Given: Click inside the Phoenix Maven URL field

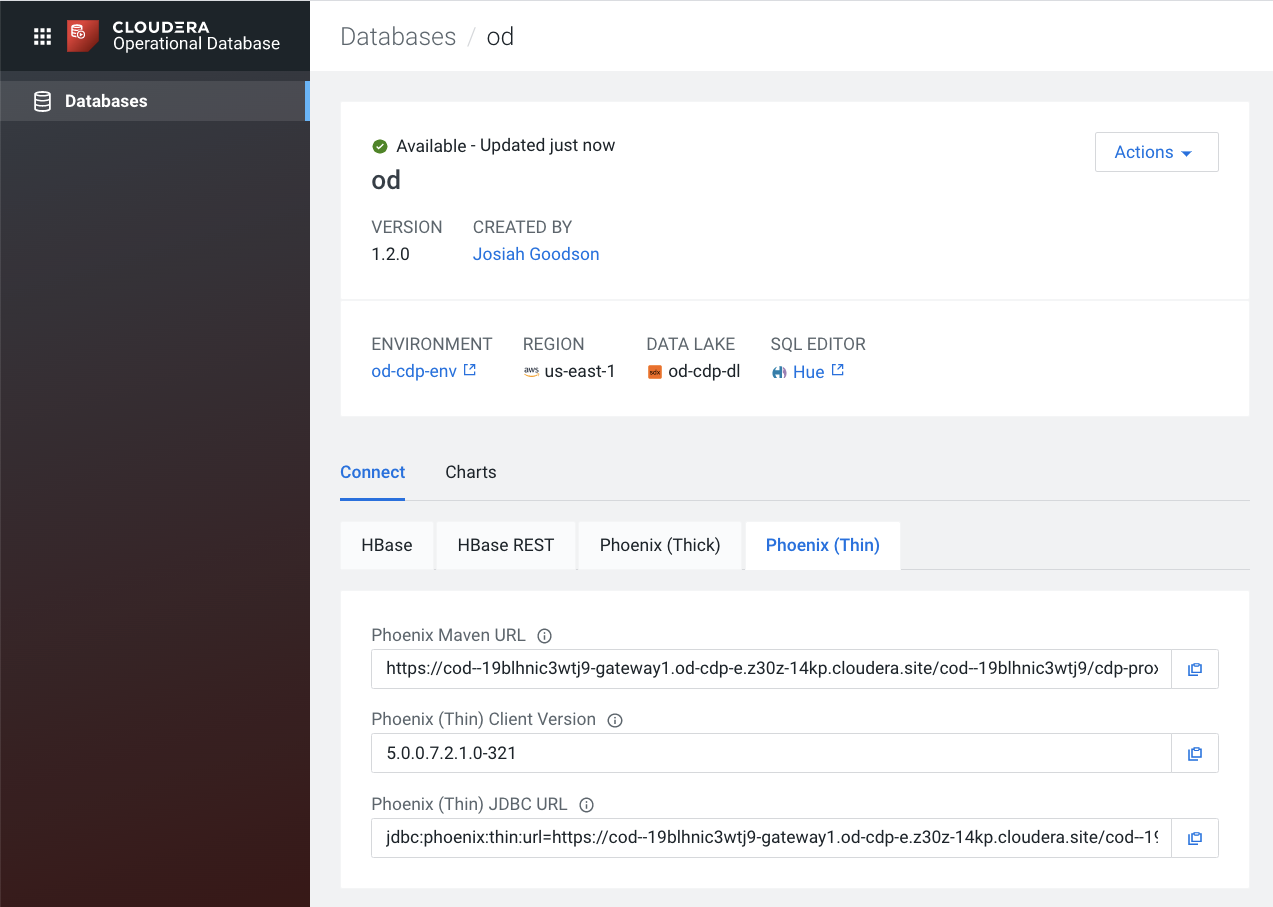Looking at the screenshot, I should point(770,668).
